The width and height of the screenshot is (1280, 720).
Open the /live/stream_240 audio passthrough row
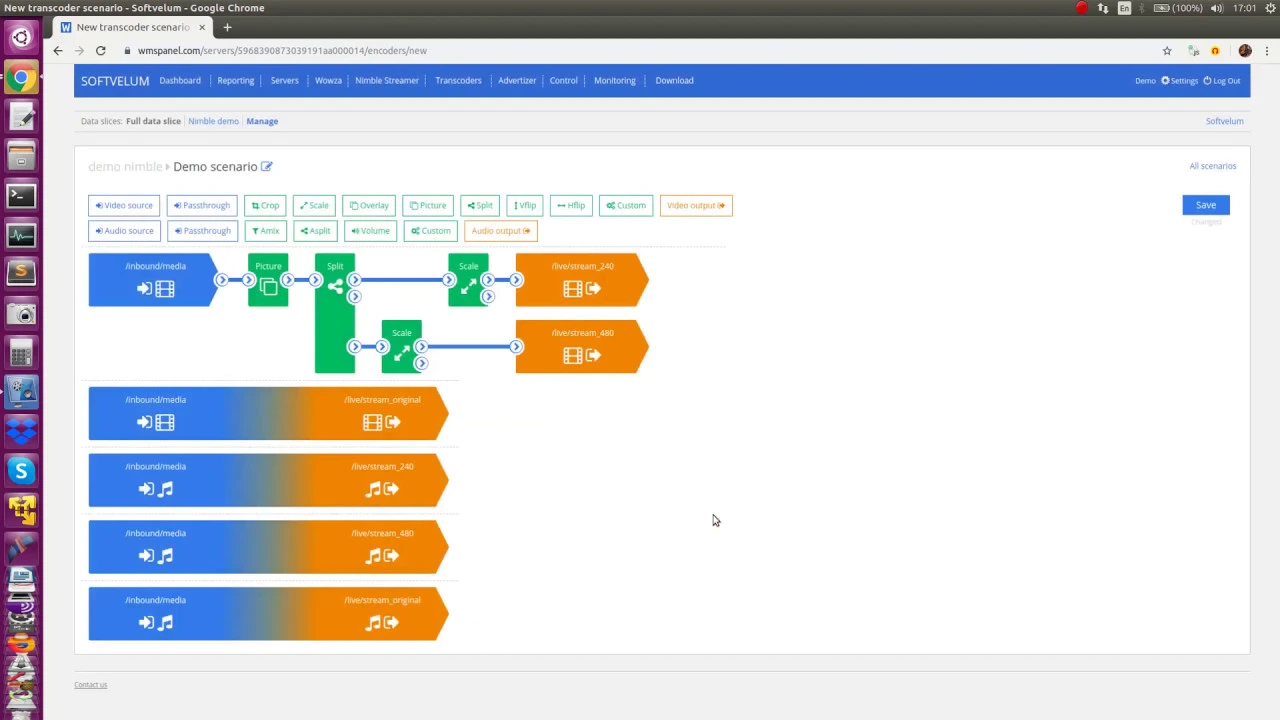tap(268, 480)
